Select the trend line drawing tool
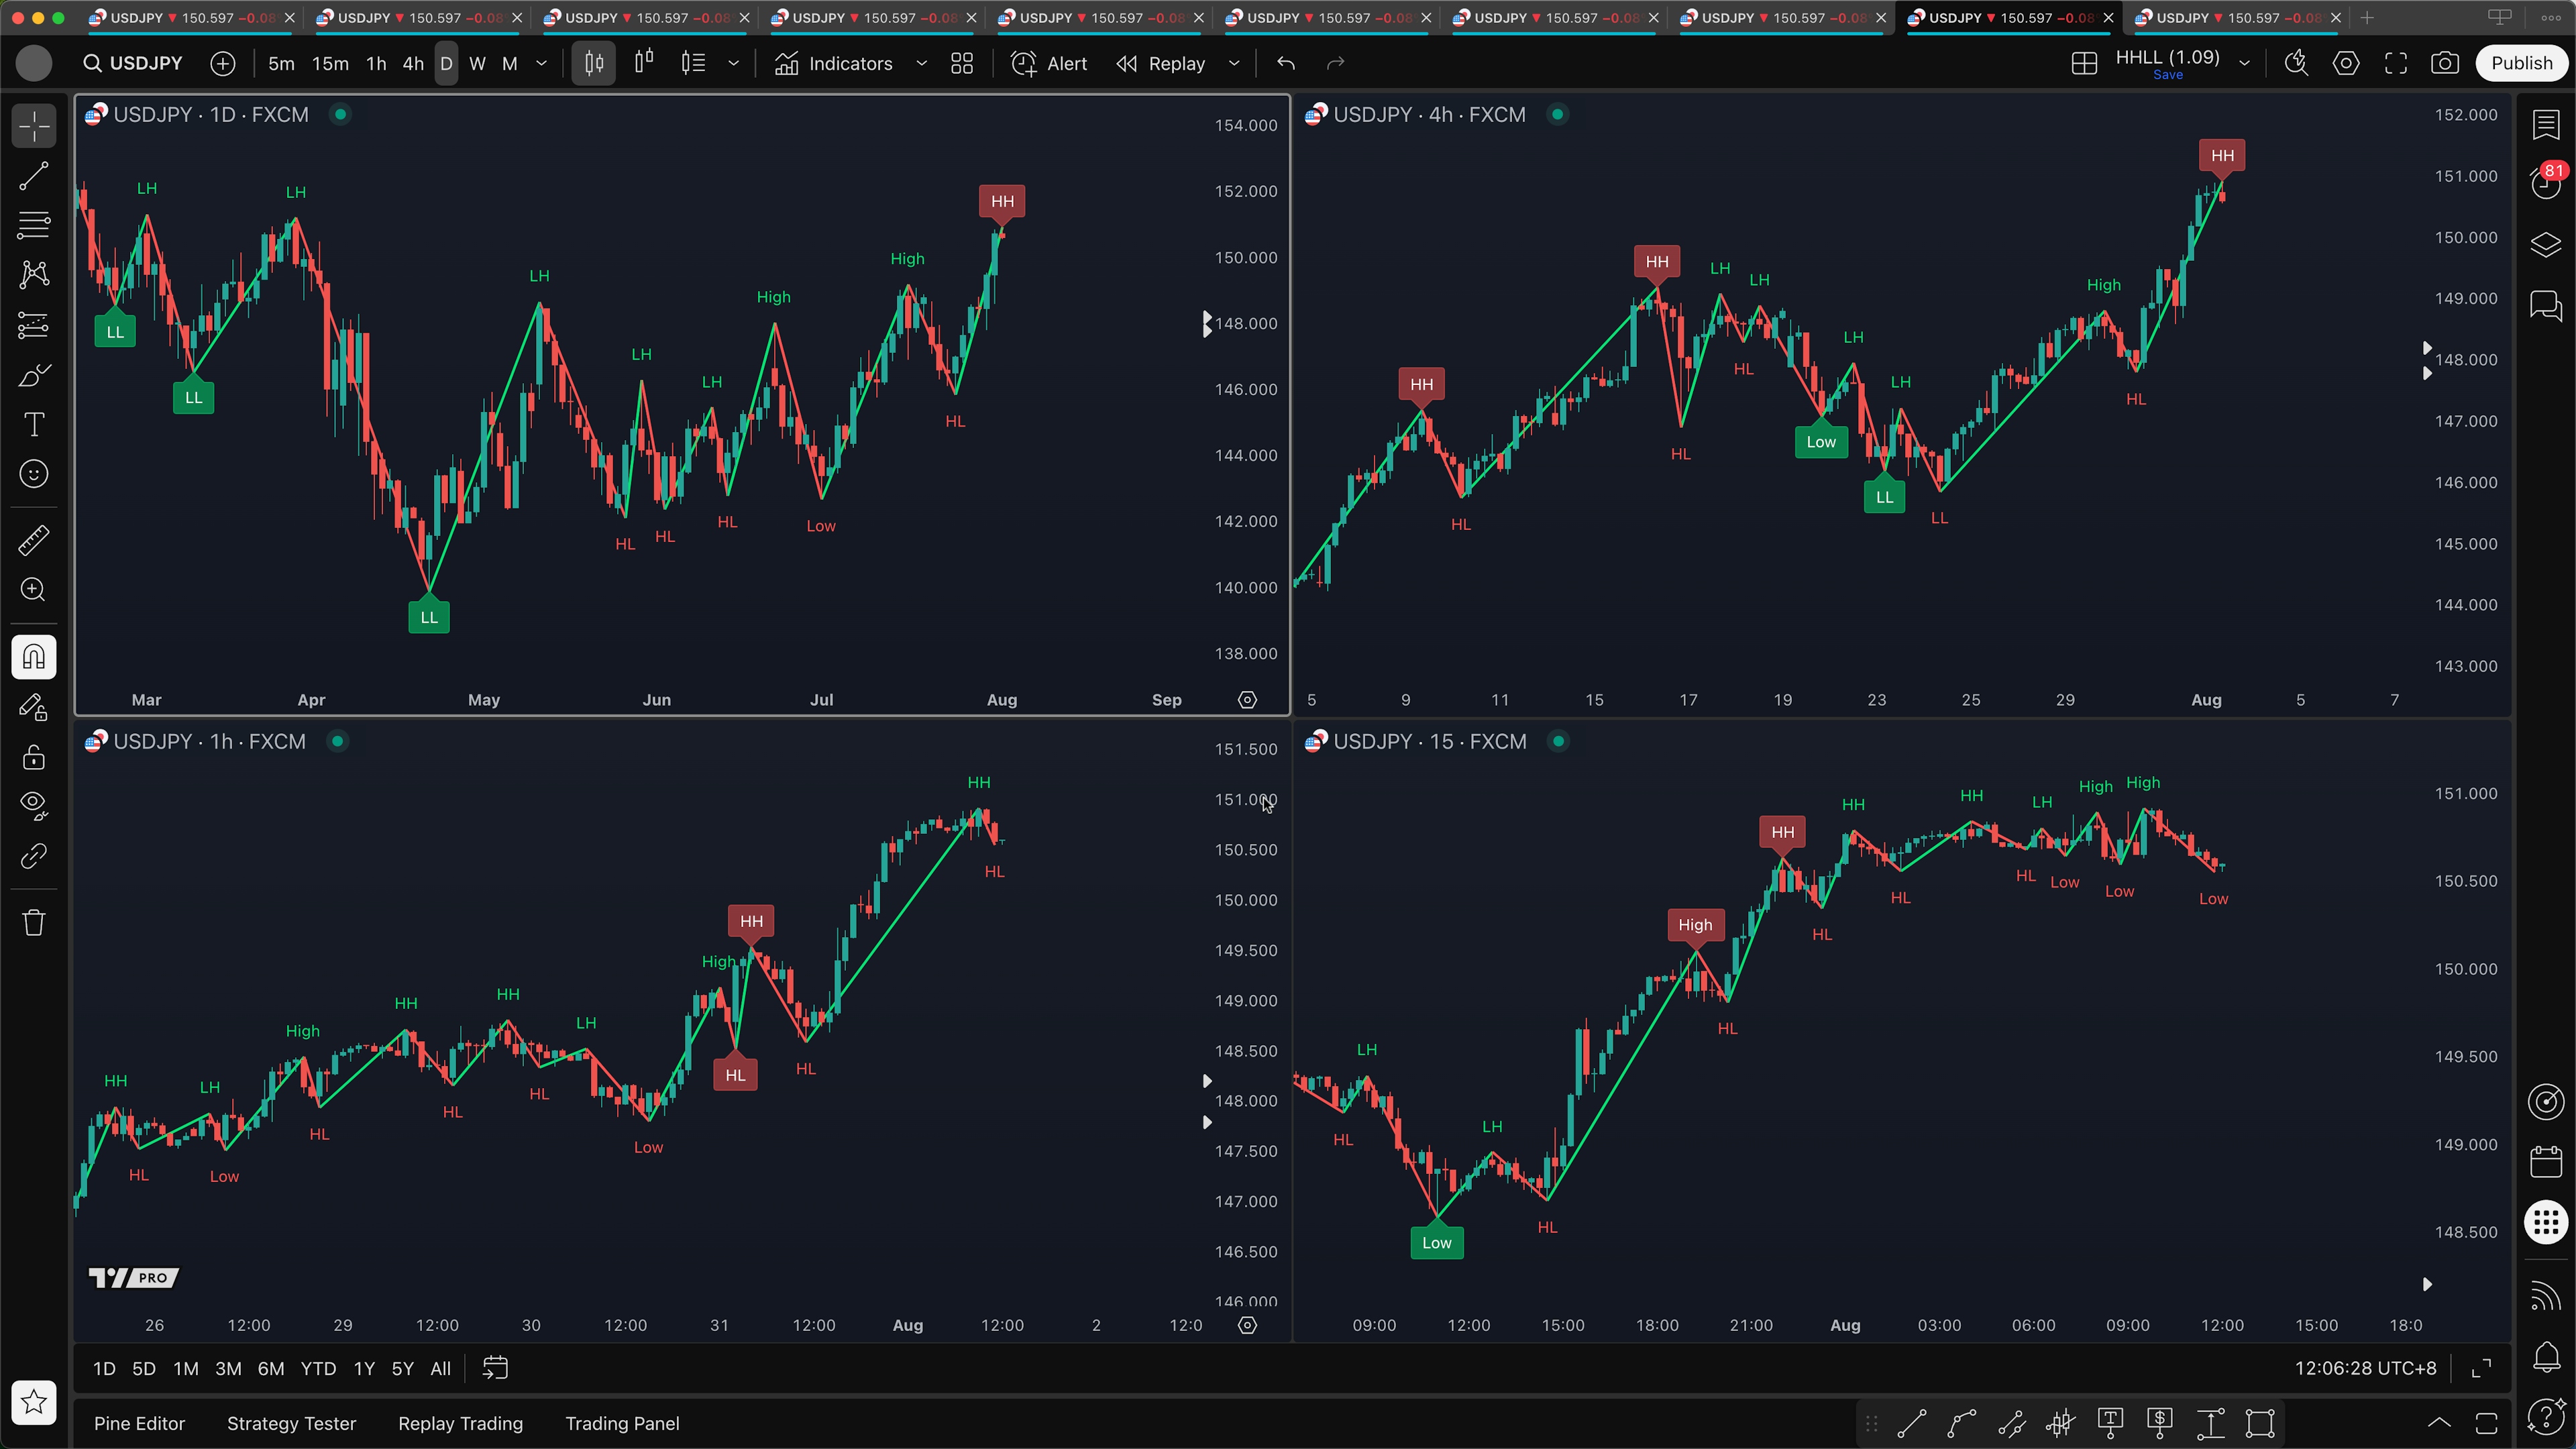Screen dimensions: 2576x1449 click(34, 177)
